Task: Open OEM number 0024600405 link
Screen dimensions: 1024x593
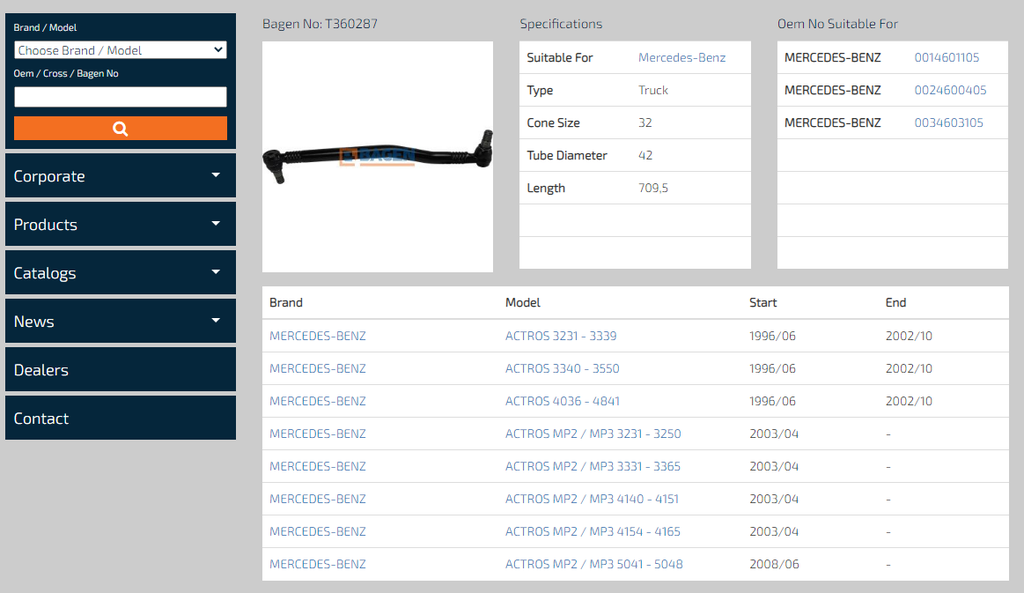Action: point(950,90)
